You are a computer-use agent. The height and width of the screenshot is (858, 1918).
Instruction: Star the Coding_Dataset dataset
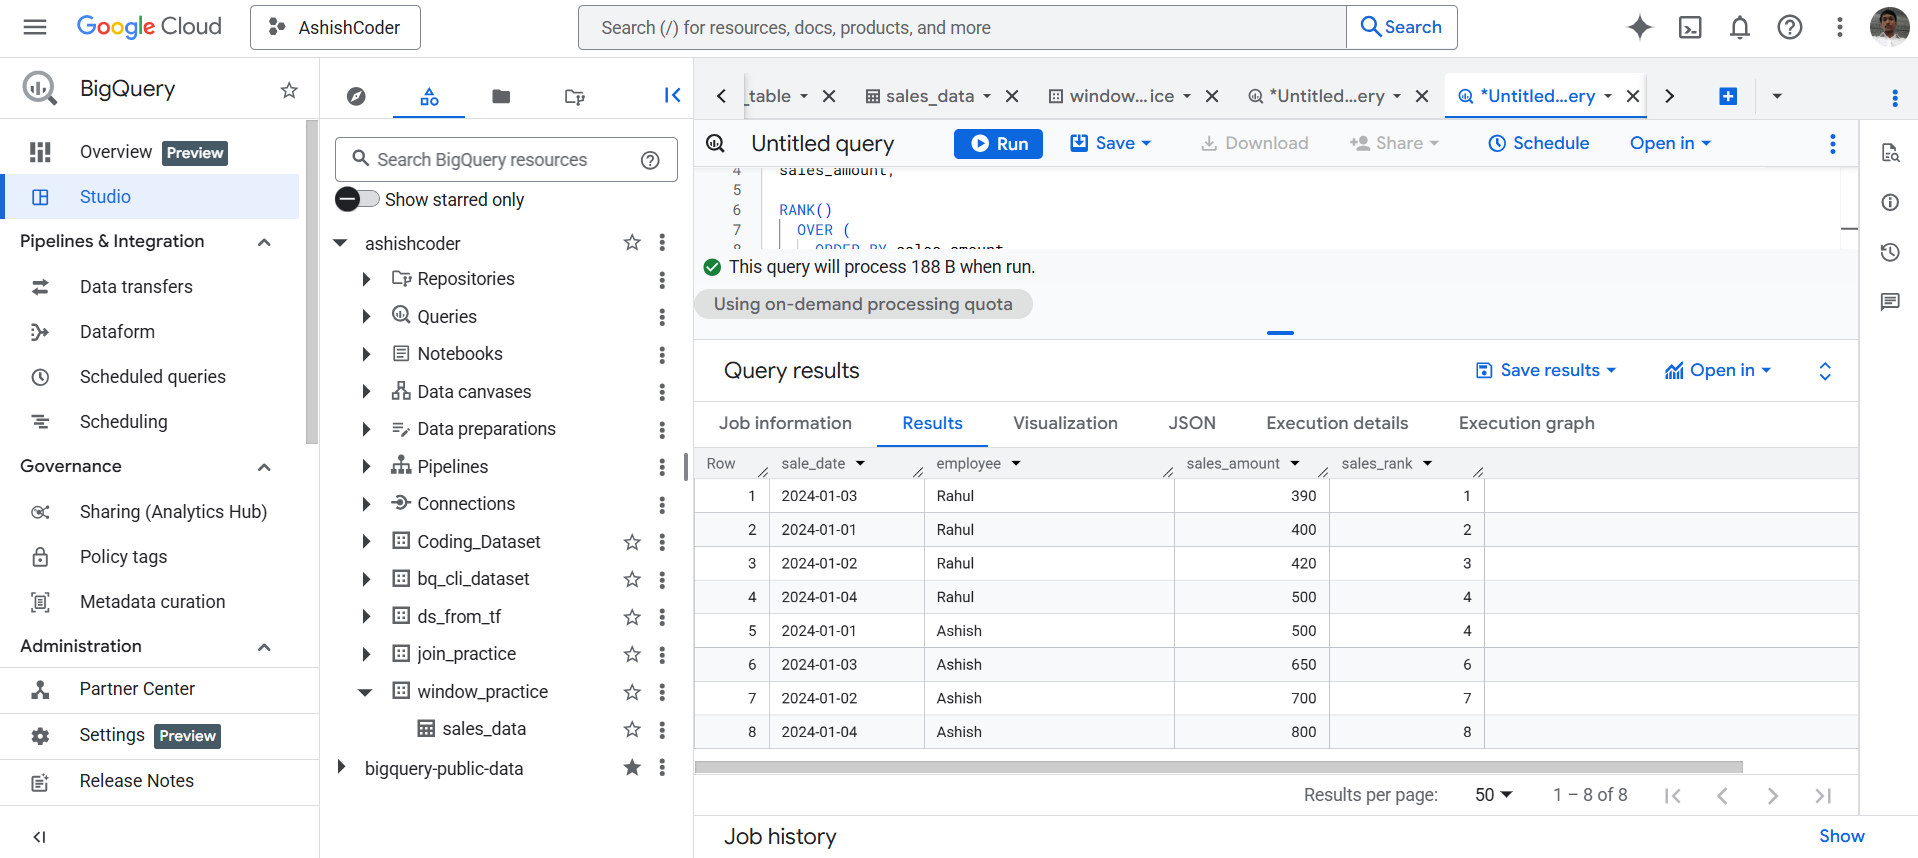pos(632,542)
